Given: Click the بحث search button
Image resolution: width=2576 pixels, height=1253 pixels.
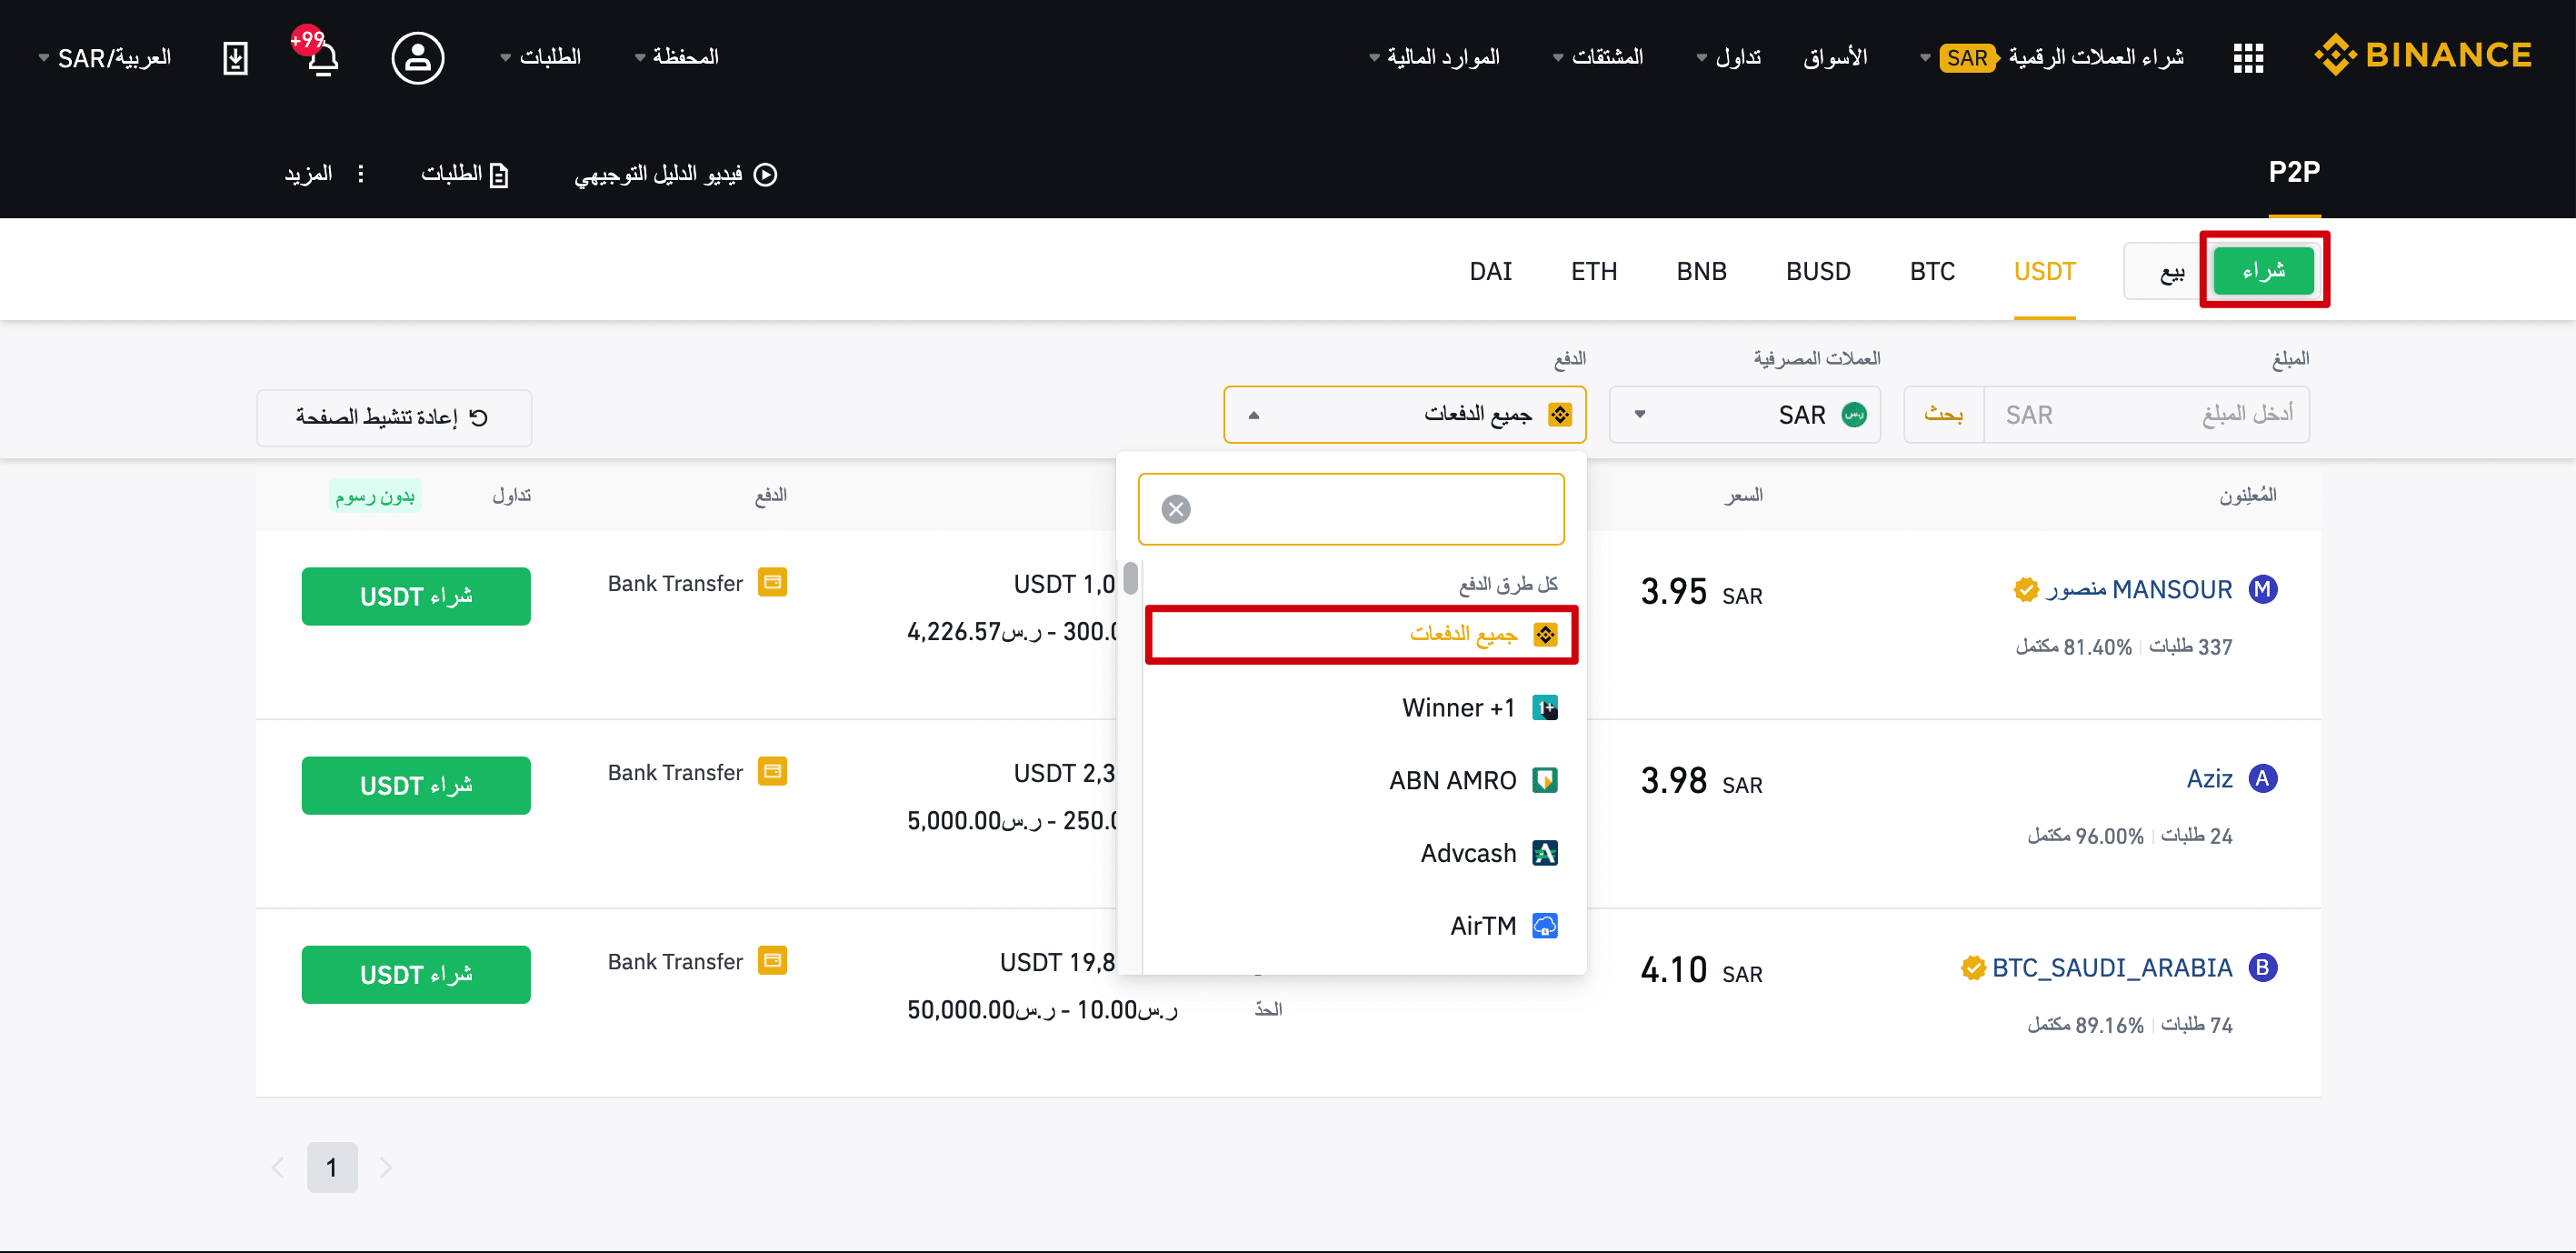Looking at the screenshot, I should click(1943, 414).
